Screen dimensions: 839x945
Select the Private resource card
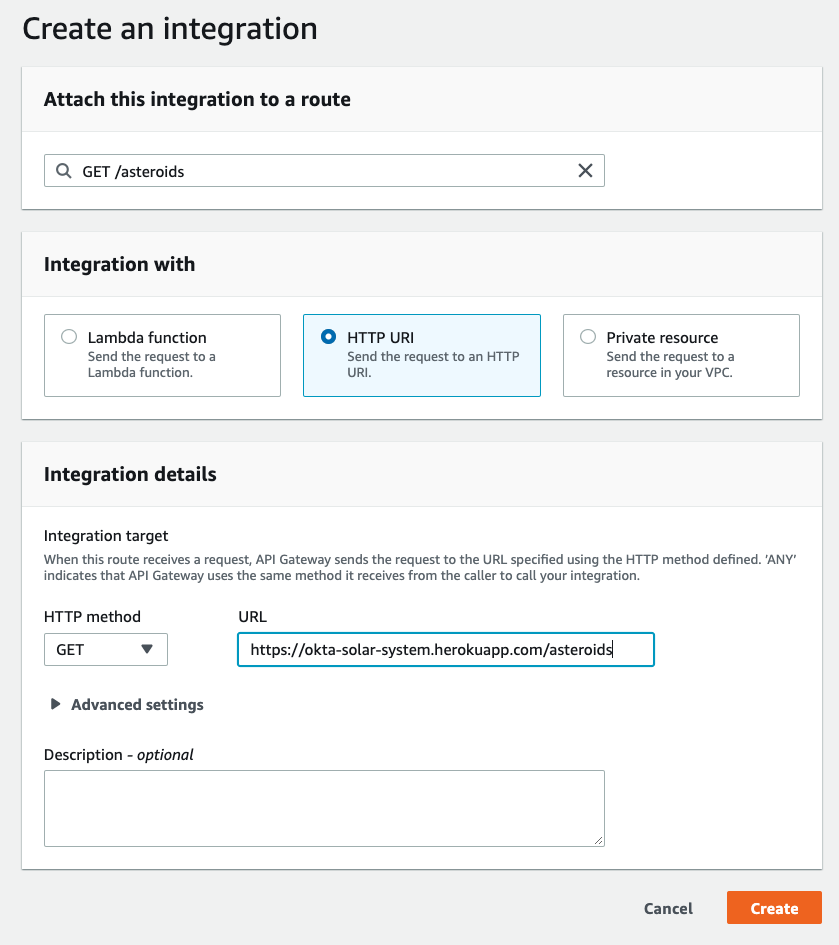click(x=681, y=355)
